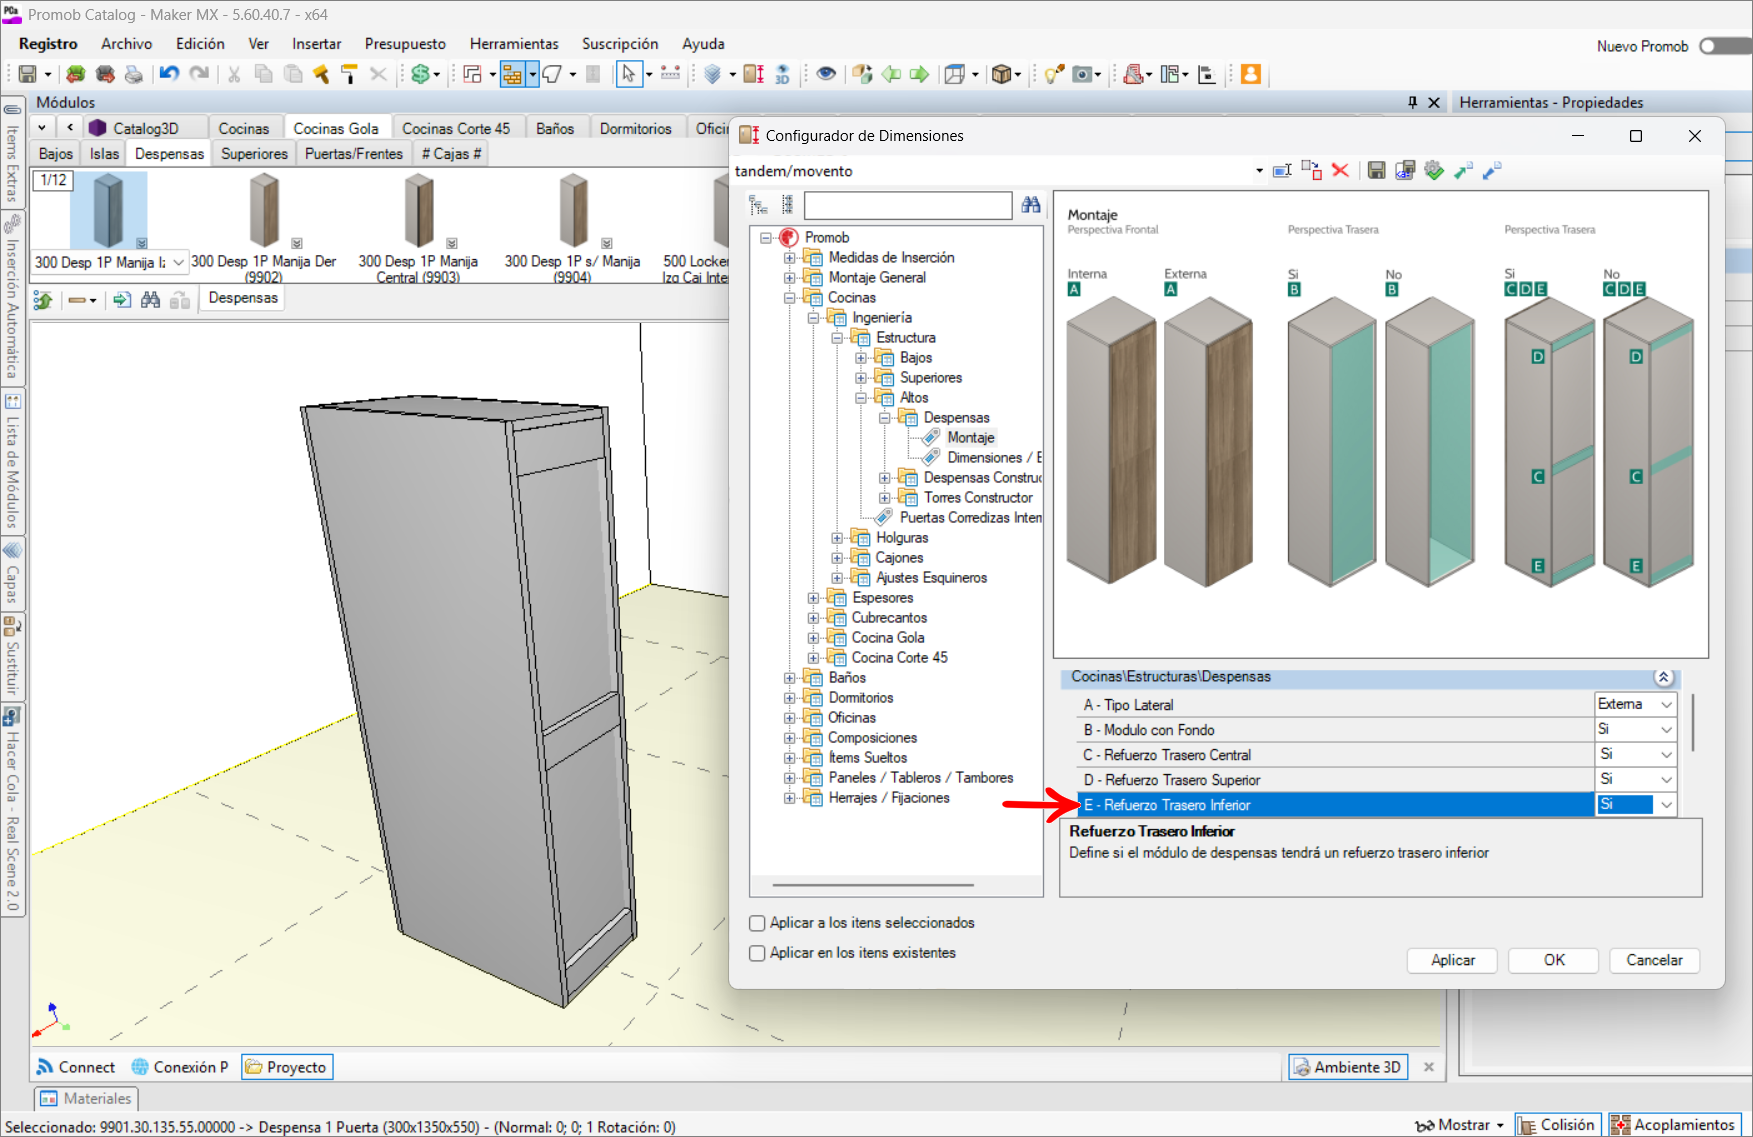Open the A - Tipo Lateral dropdown
This screenshot has height=1137, width=1753.
coord(1666,705)
